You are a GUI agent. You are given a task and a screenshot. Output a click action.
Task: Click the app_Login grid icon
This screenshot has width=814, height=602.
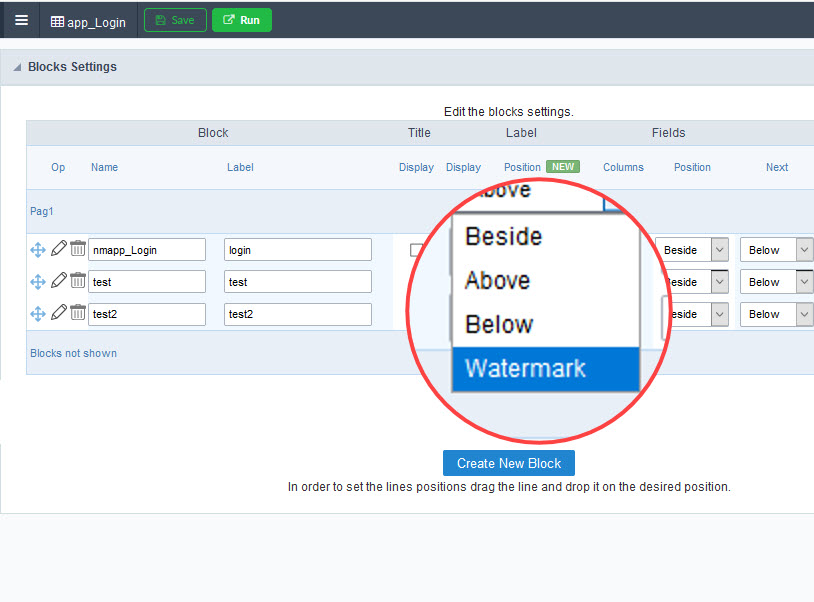click(x=57, y=22)
